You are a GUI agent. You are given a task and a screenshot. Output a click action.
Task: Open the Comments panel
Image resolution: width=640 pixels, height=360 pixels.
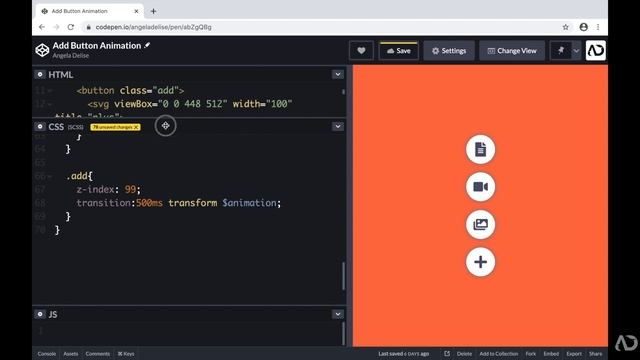click(x=98, y=353)
